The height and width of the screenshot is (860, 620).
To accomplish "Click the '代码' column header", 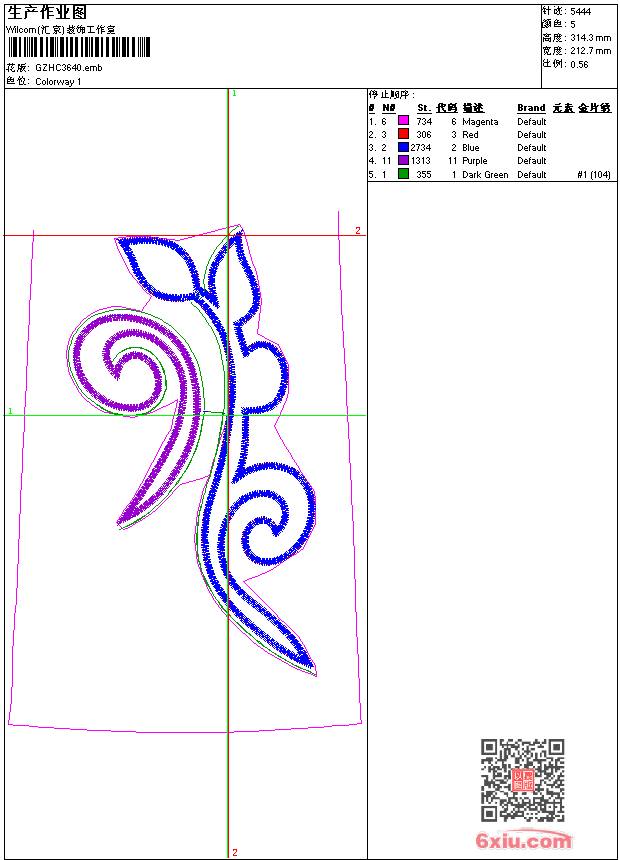I will 447,108.
